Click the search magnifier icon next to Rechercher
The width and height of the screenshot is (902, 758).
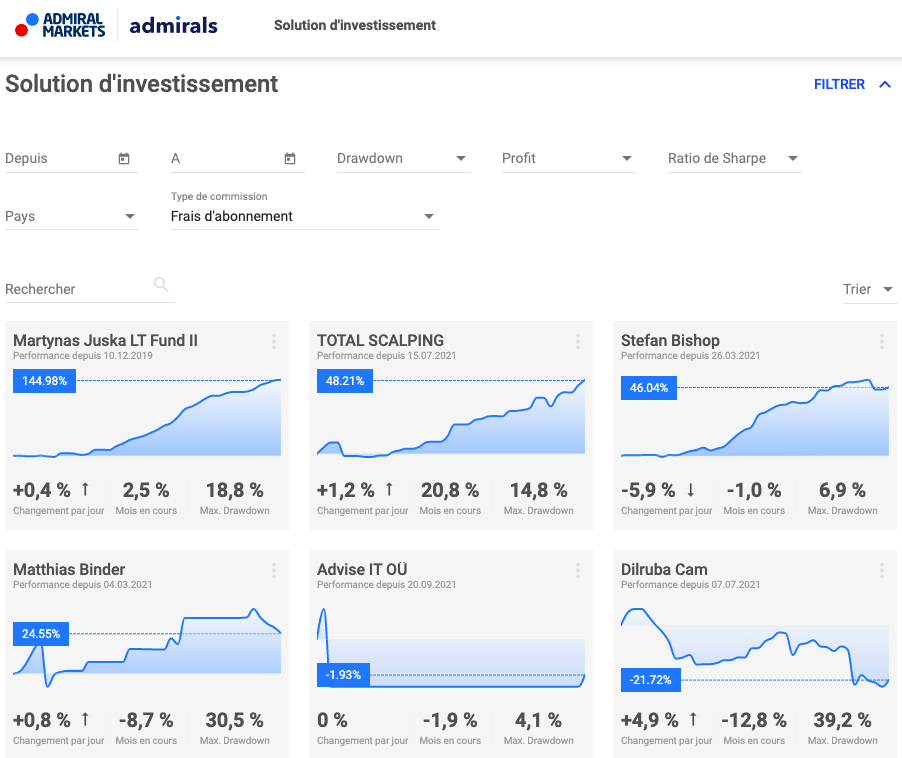pyautogui.click(x=161, y=285)
